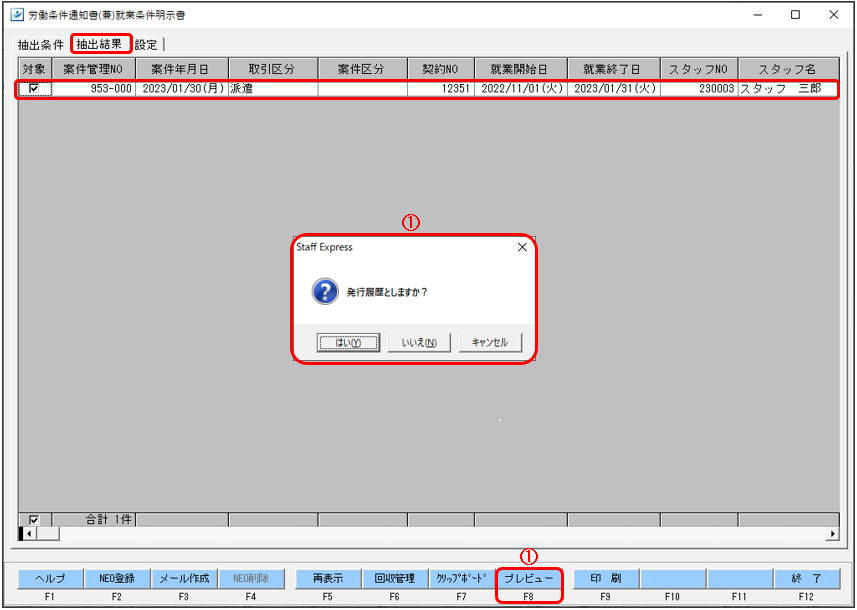Click the 案件年月日 column header
This screenshot has height=610, width=857.
183,69
